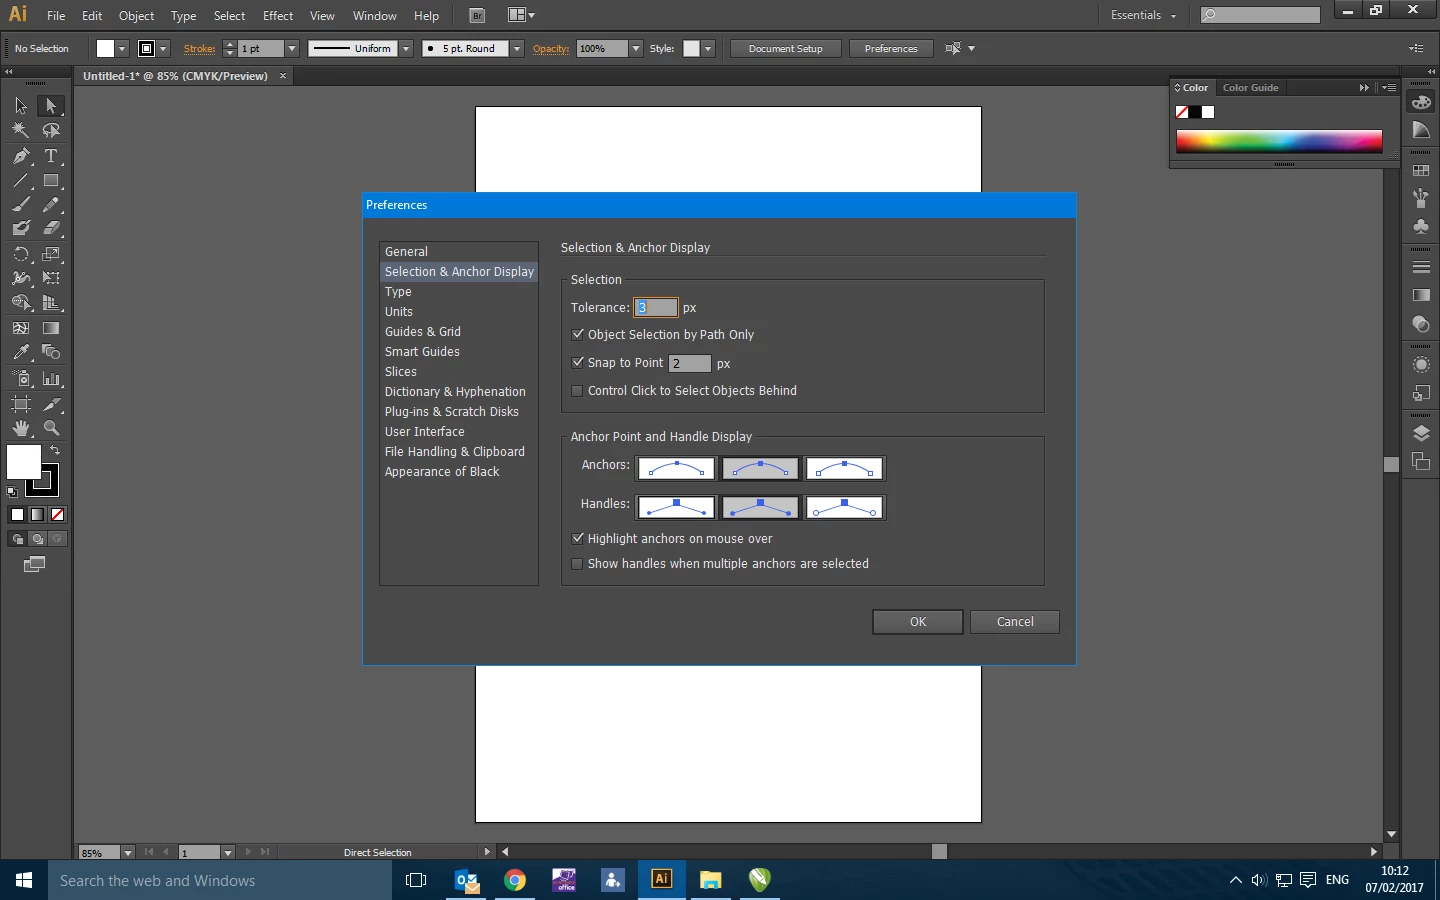Click OK in Preferences dialog

click(x=918, y=622)
